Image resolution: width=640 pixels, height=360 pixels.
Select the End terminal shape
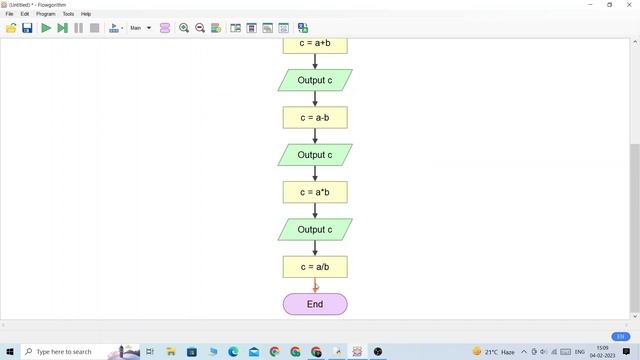(x=315, y=304)
